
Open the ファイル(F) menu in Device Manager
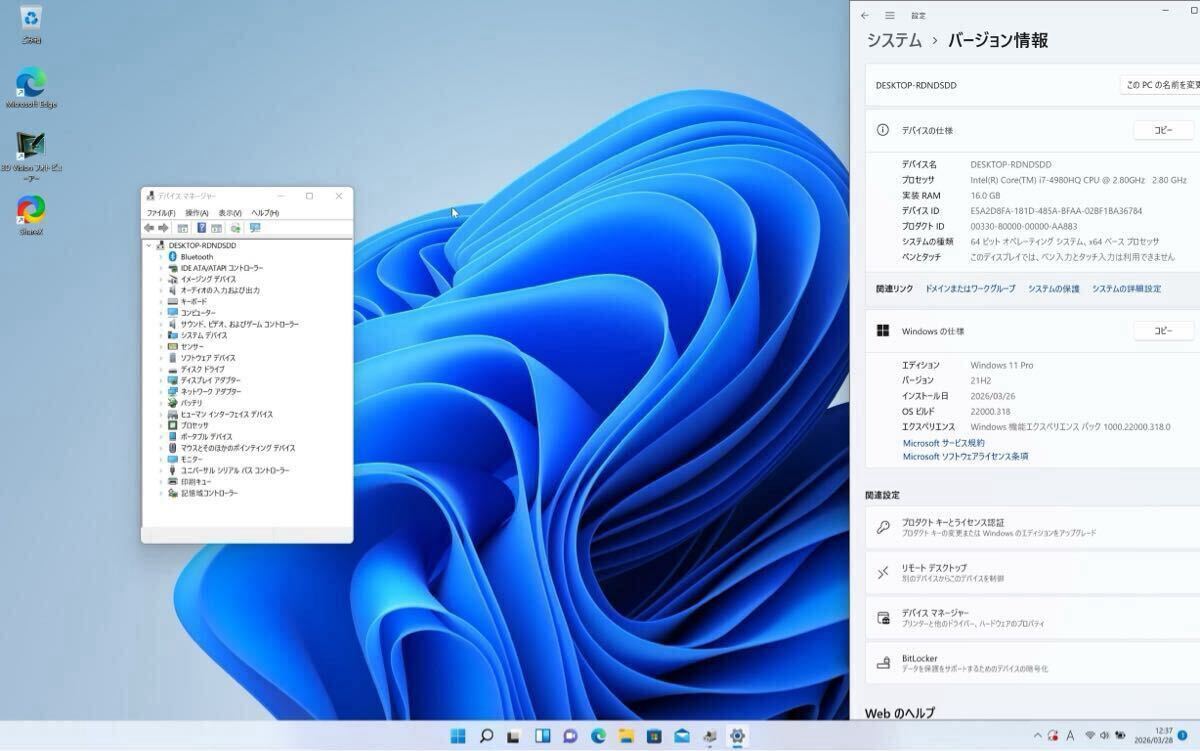pos(160,213)
